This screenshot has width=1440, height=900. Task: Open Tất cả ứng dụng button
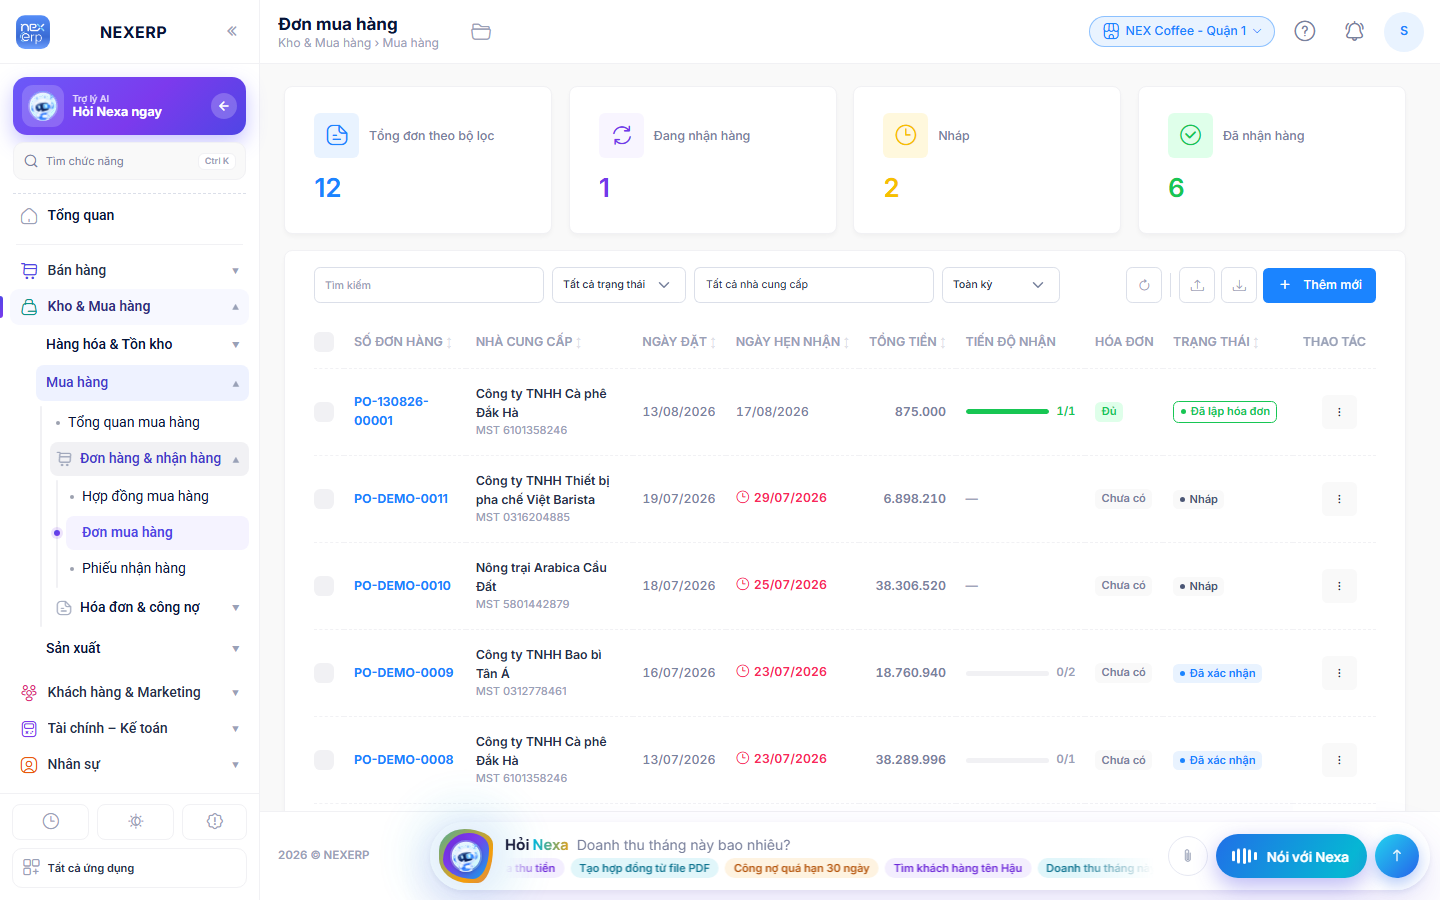click(130, 868)
